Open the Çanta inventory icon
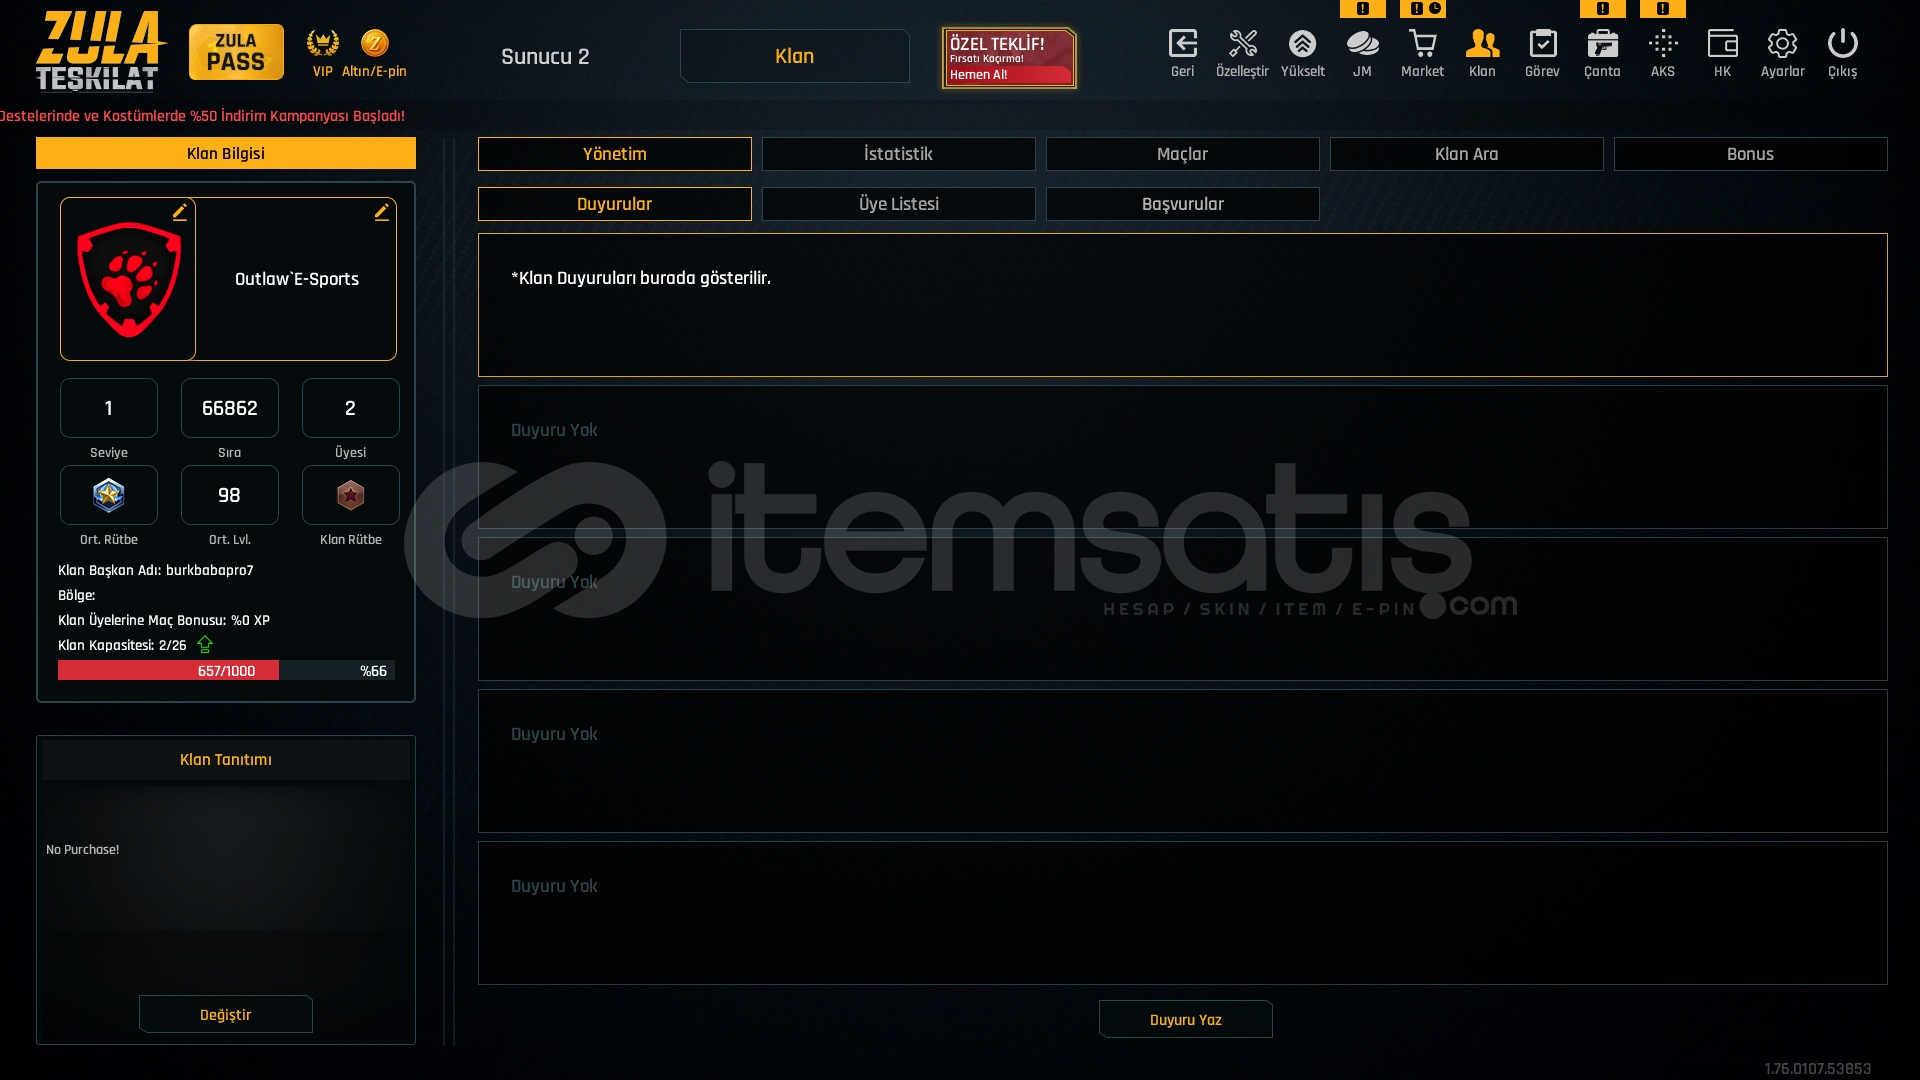 (x=1602, y=44)
